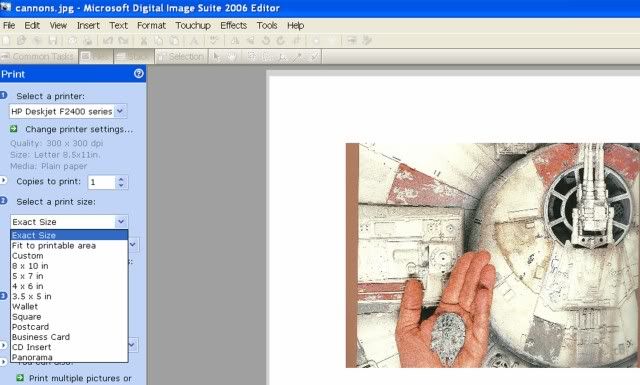
Task: Click the Insert Text 'A' toolbar icon
Action: tap(194, 40)
